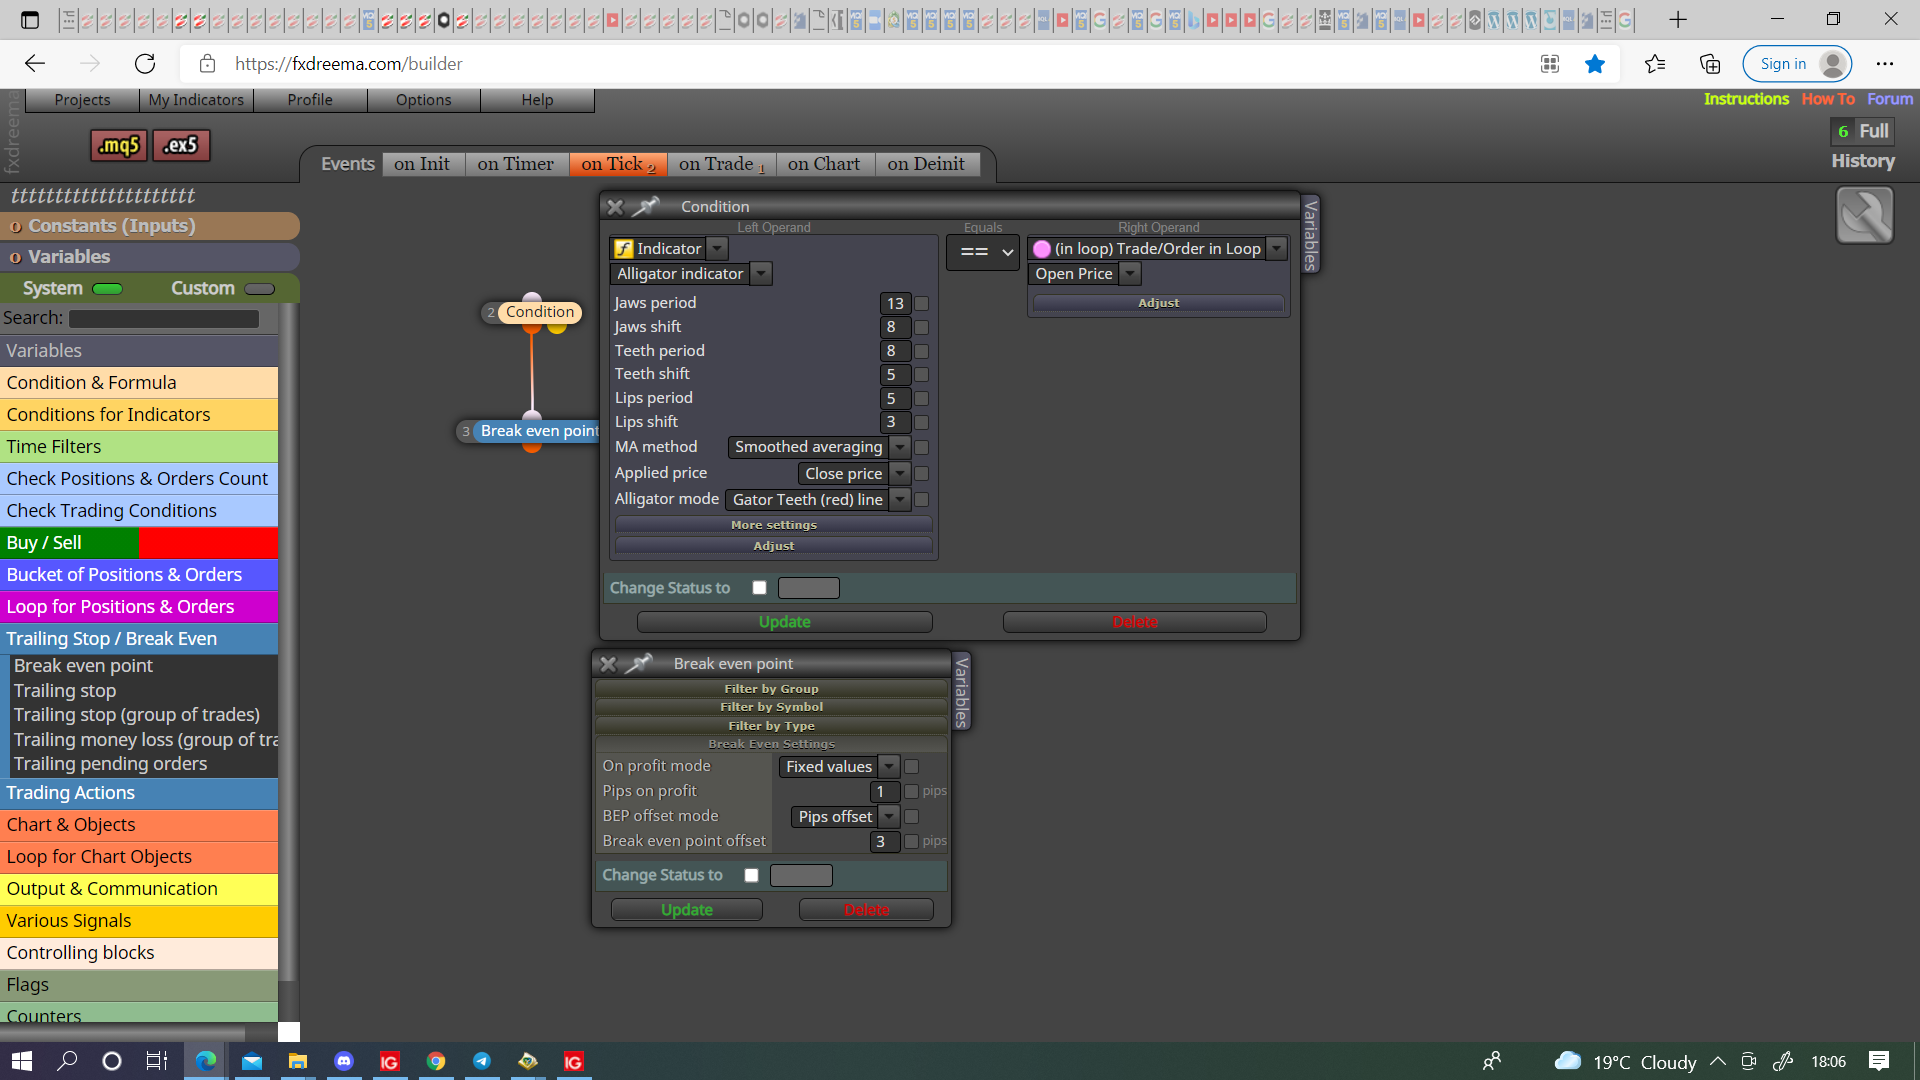Open Telegram from the taskbar

click(x=482, y=1061)
